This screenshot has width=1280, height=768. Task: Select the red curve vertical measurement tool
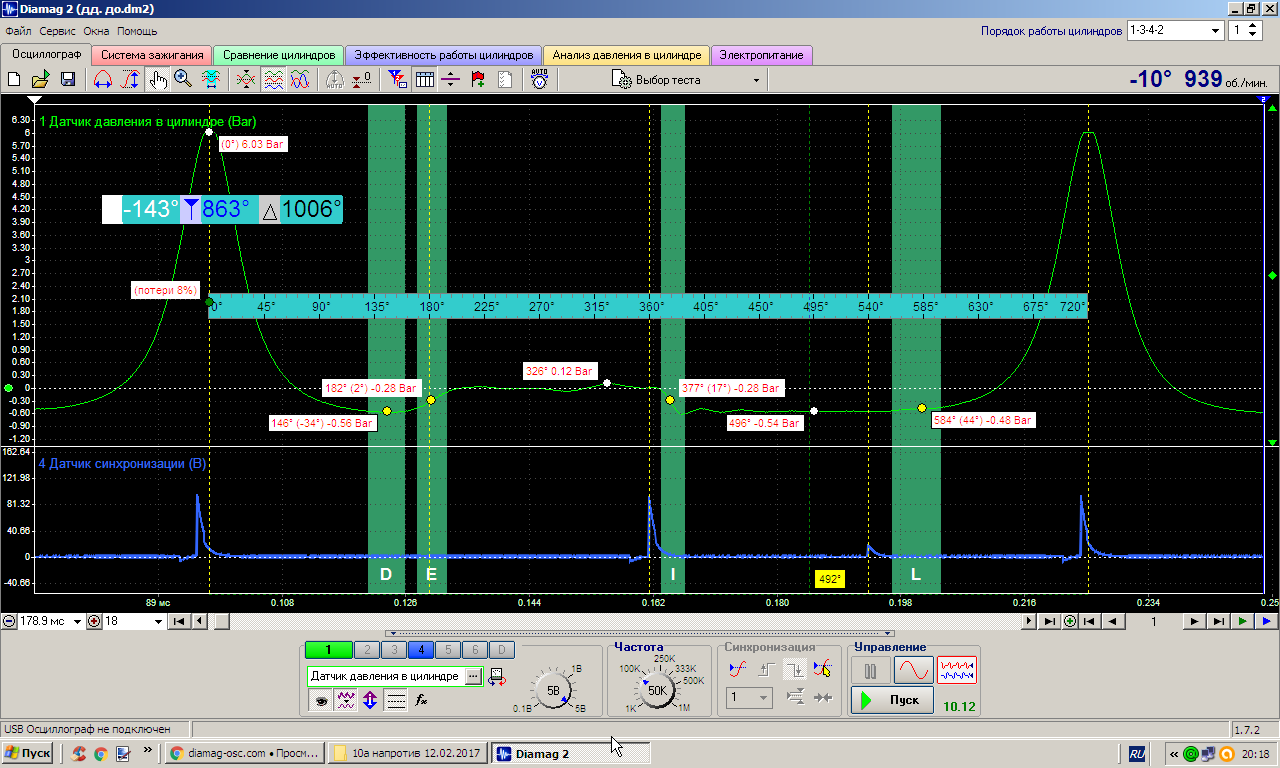[x=130, y=80]
